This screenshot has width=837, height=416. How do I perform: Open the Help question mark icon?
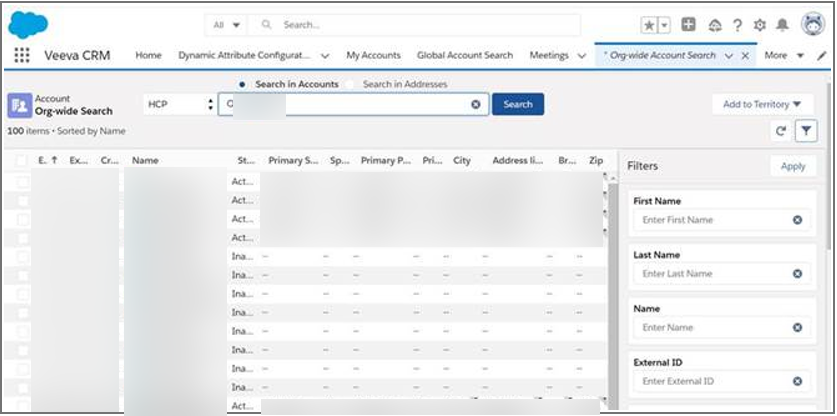[737, 25]
